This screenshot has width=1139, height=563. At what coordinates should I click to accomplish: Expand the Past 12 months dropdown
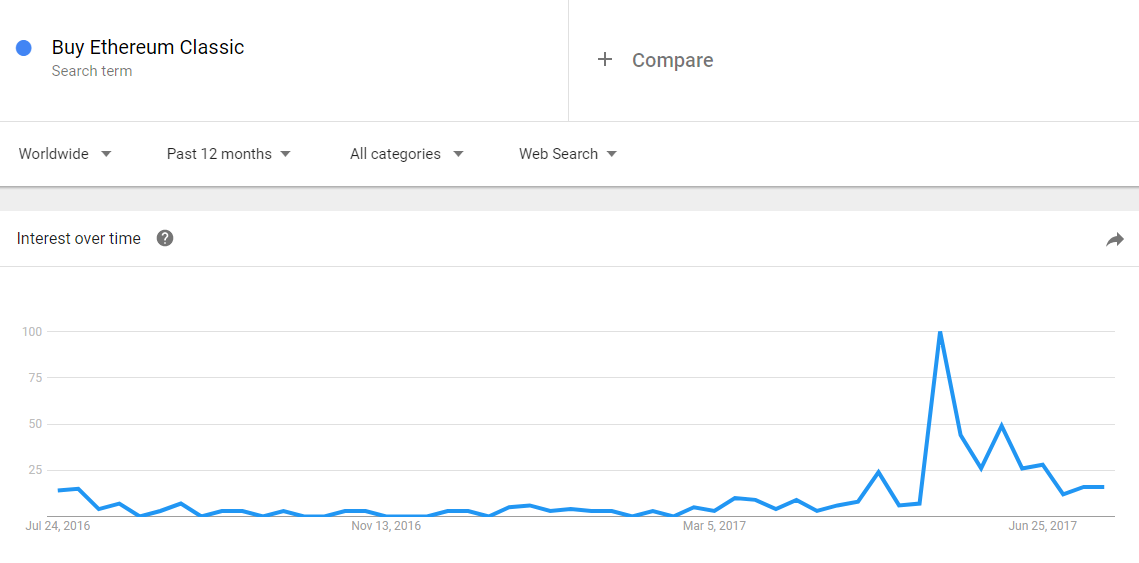[x=229, y=154]
